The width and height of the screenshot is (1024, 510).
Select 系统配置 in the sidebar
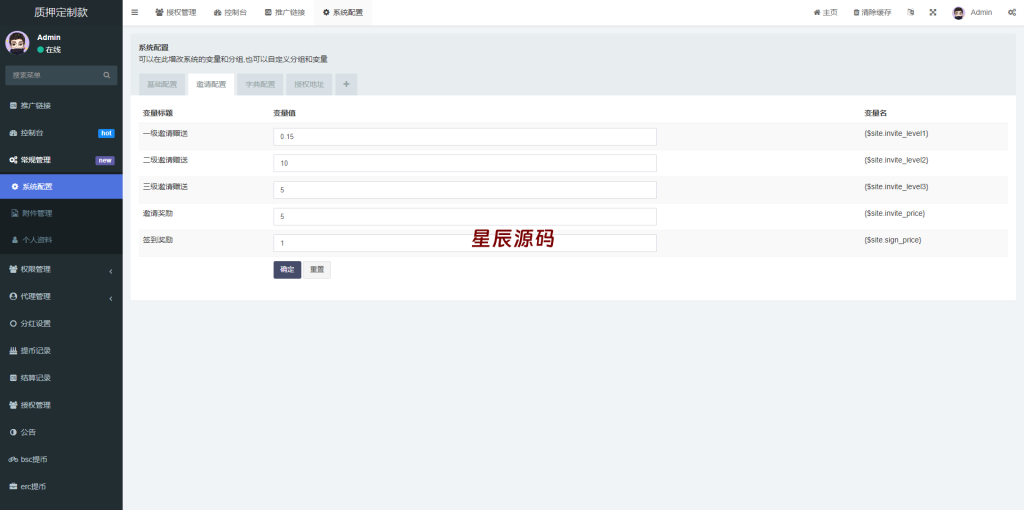pos(61,187)
